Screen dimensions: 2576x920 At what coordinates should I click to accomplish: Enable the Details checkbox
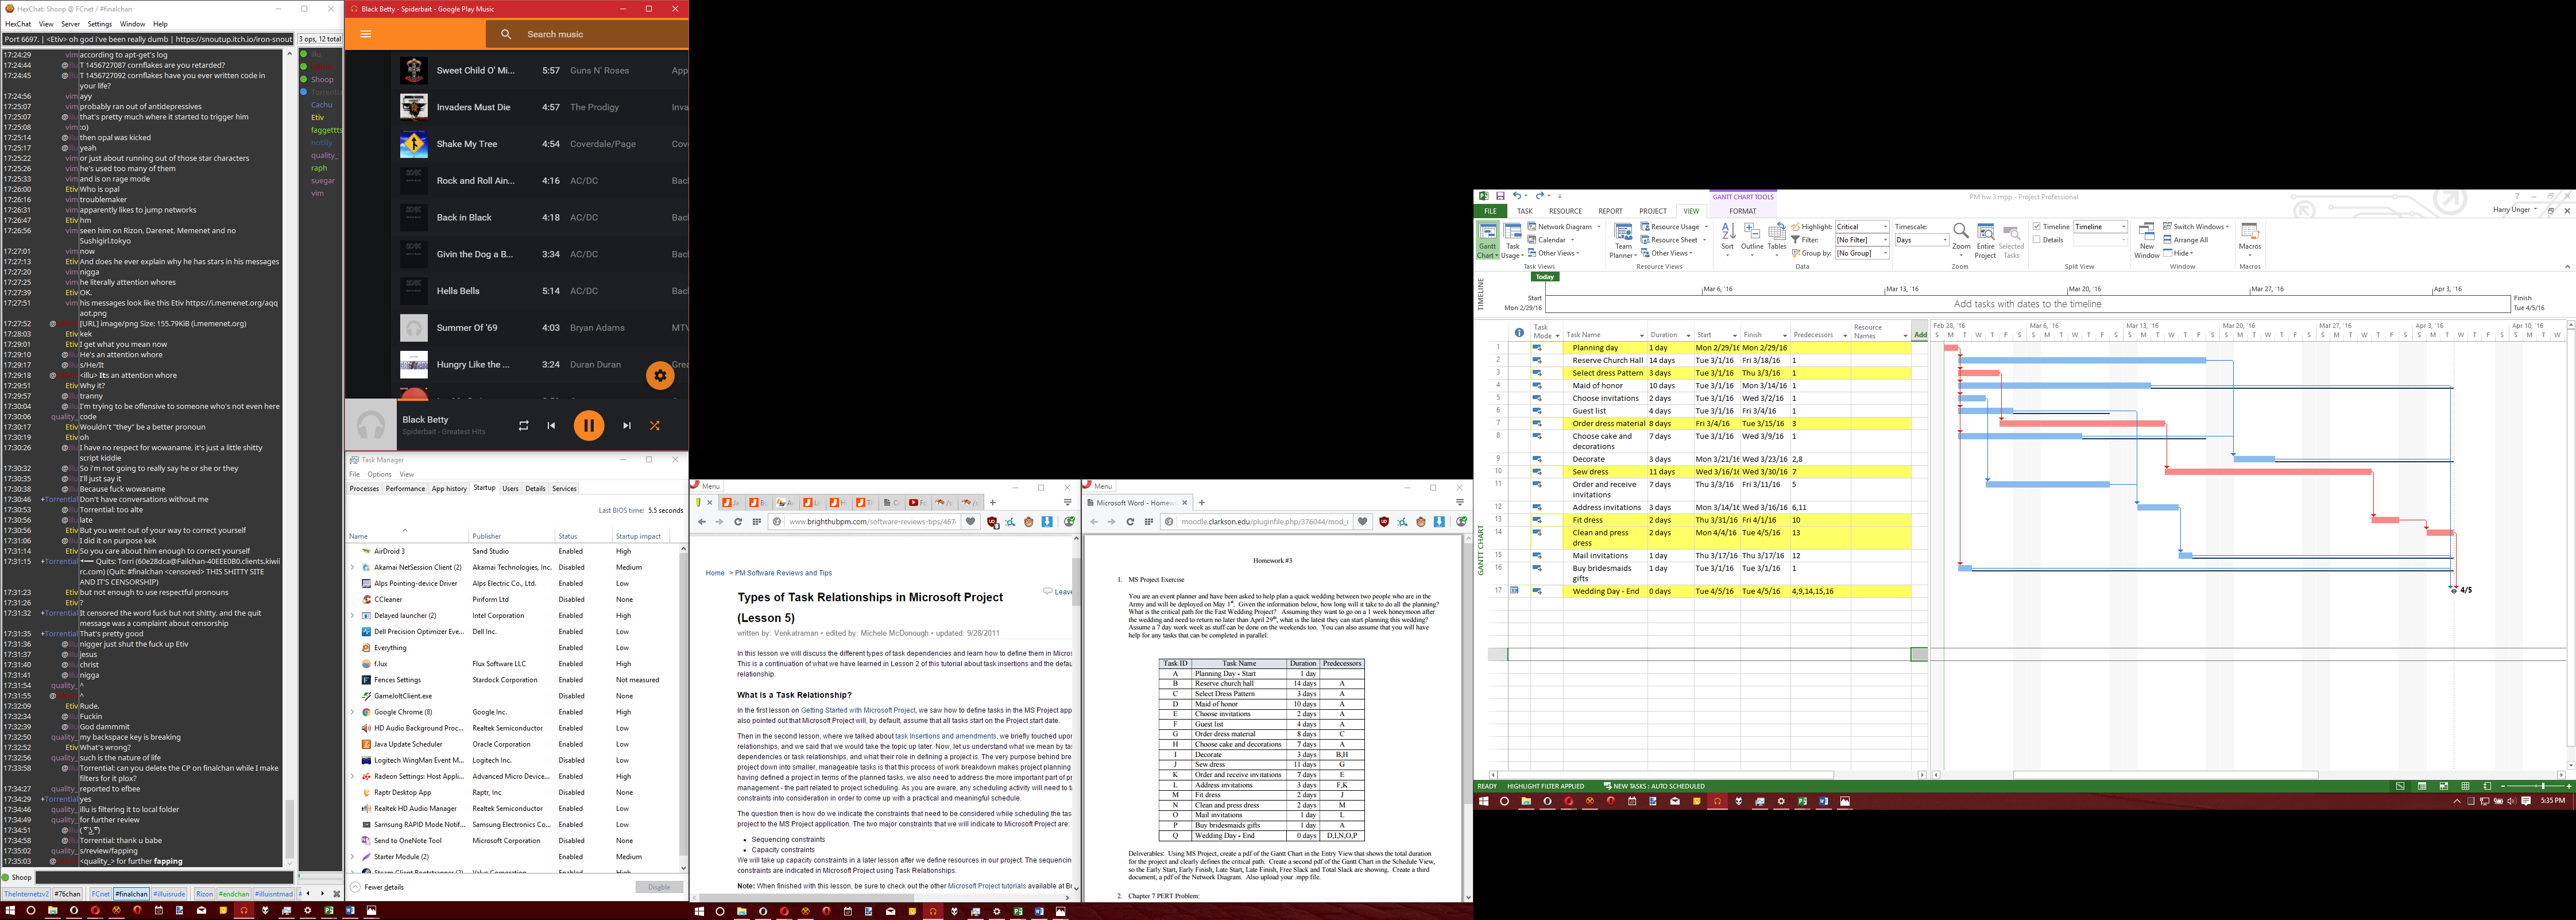[x=2037, y=240]
